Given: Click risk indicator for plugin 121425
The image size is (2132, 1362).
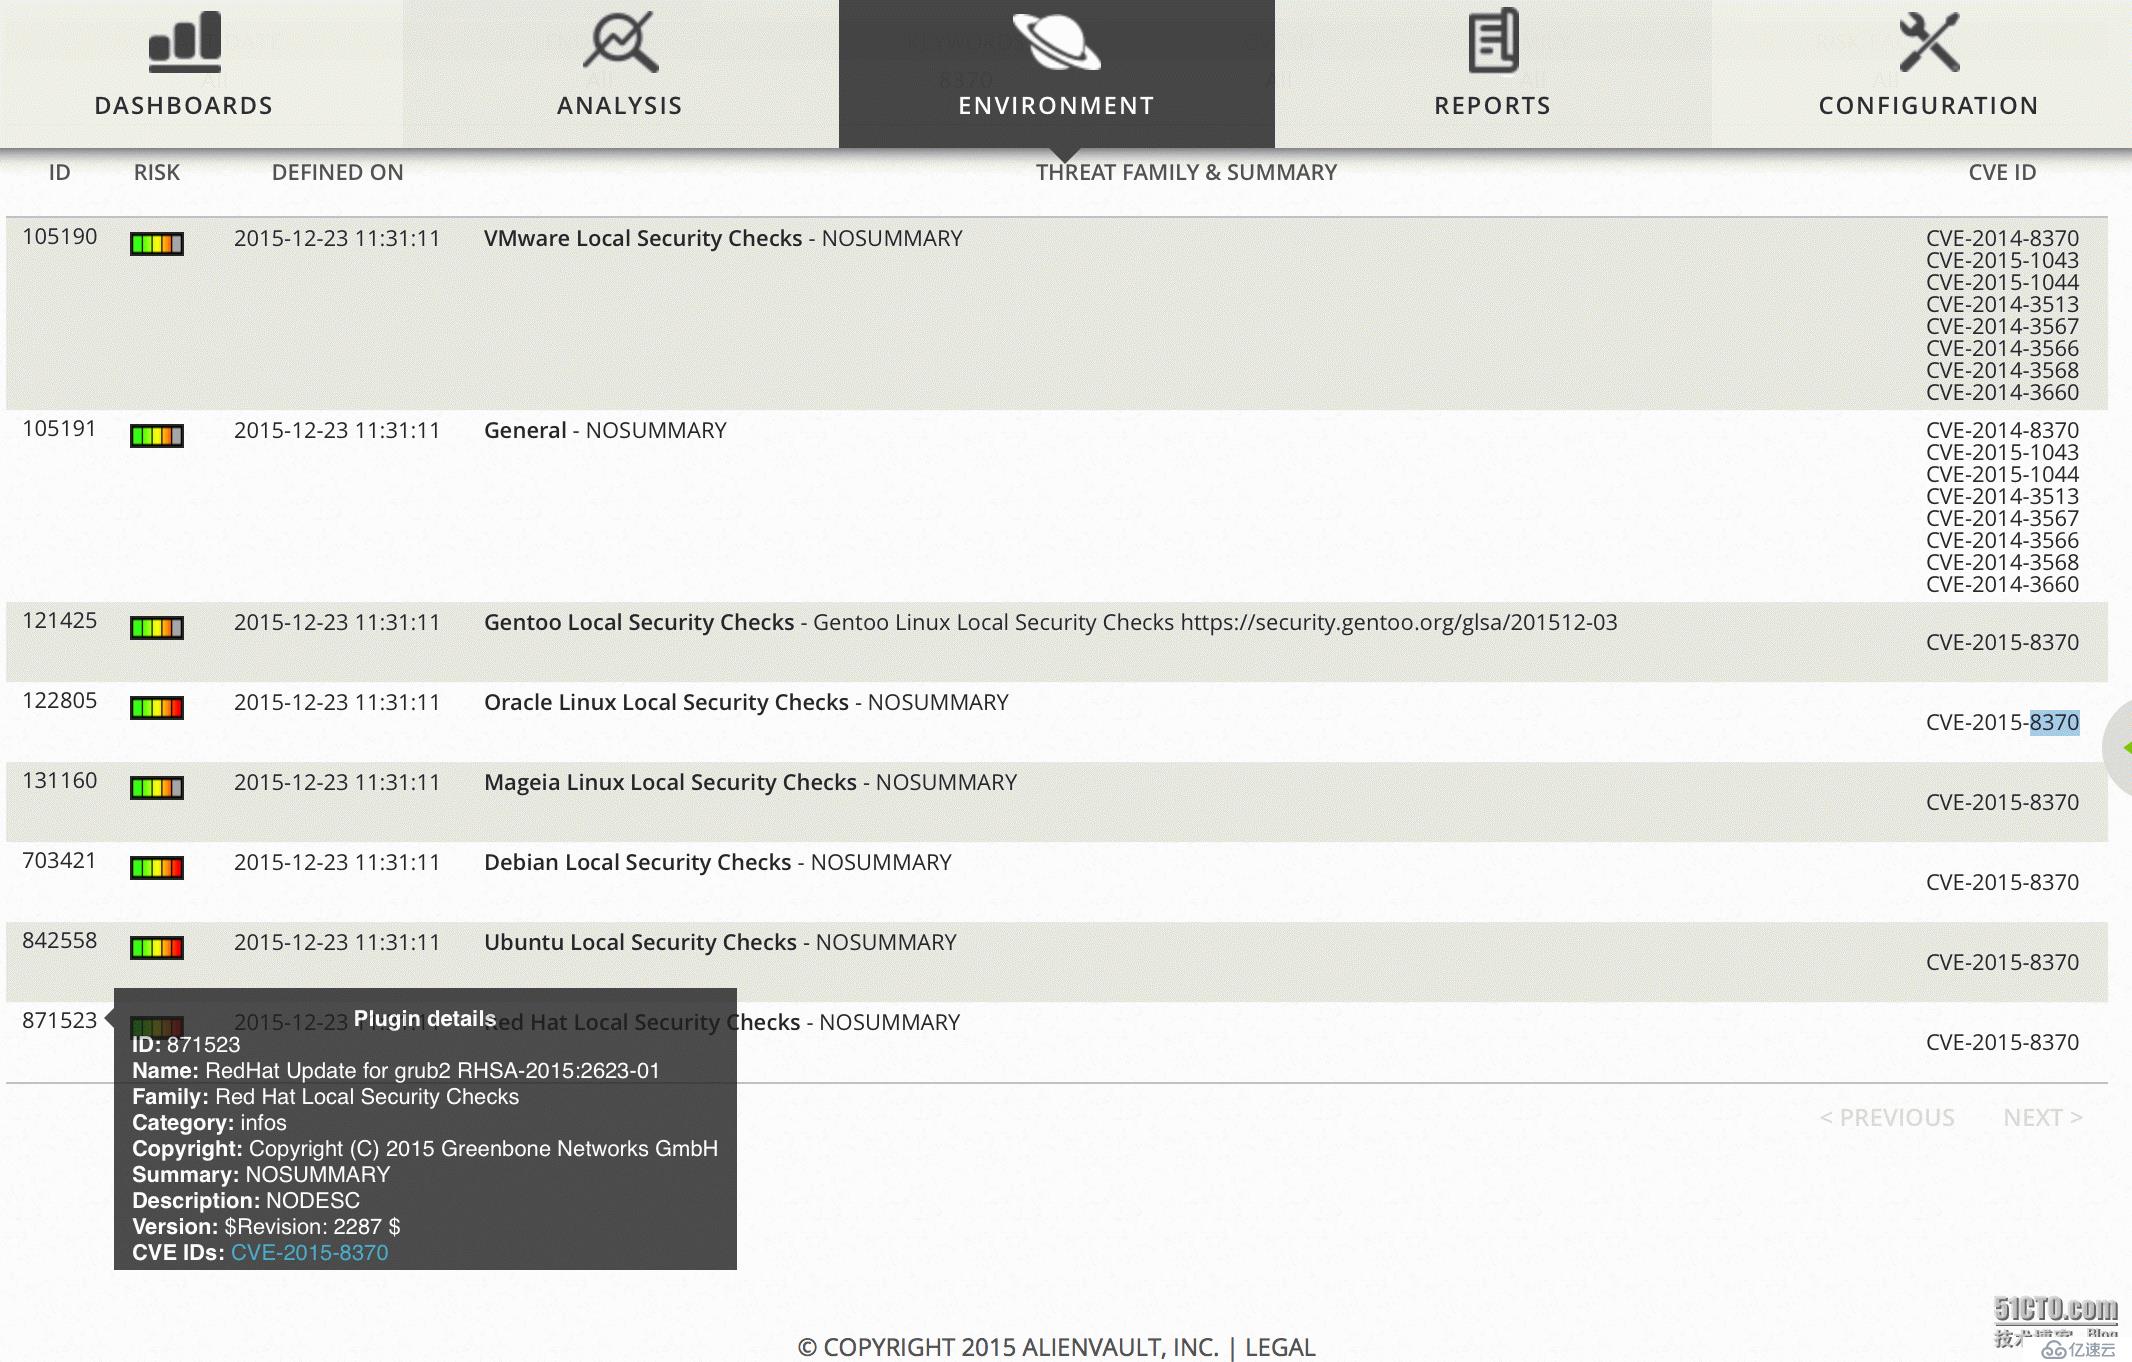Looking at the screenshot, I should [x=157, y=628].
